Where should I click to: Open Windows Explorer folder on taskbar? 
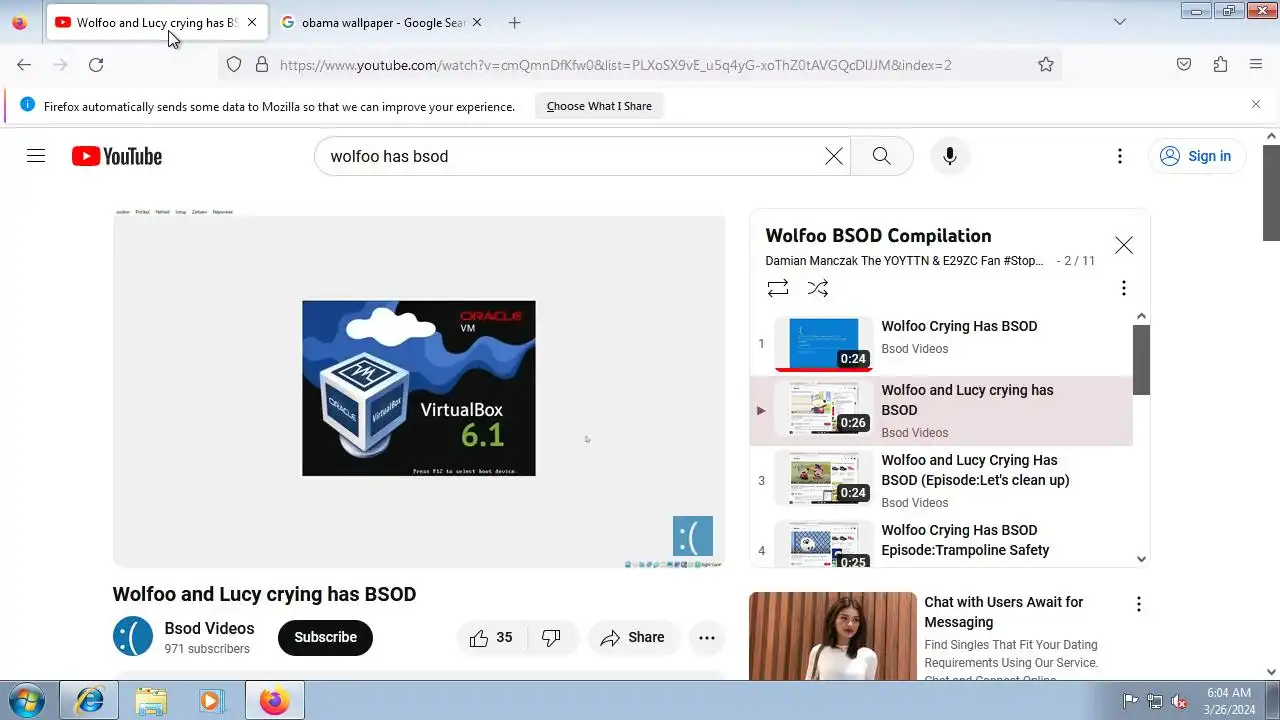(x=151, y=700)
